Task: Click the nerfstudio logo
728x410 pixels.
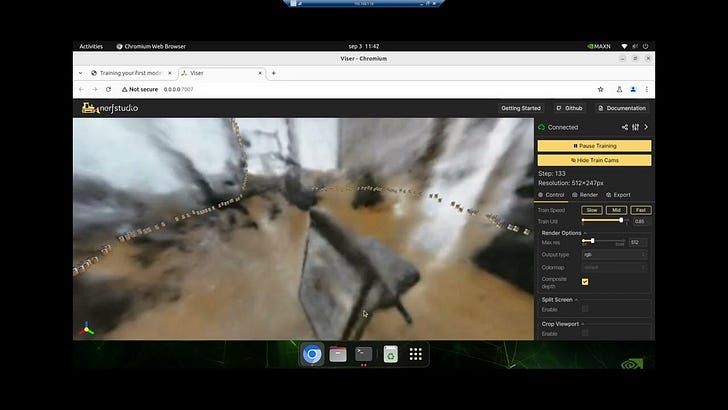Action: point(110,108)
